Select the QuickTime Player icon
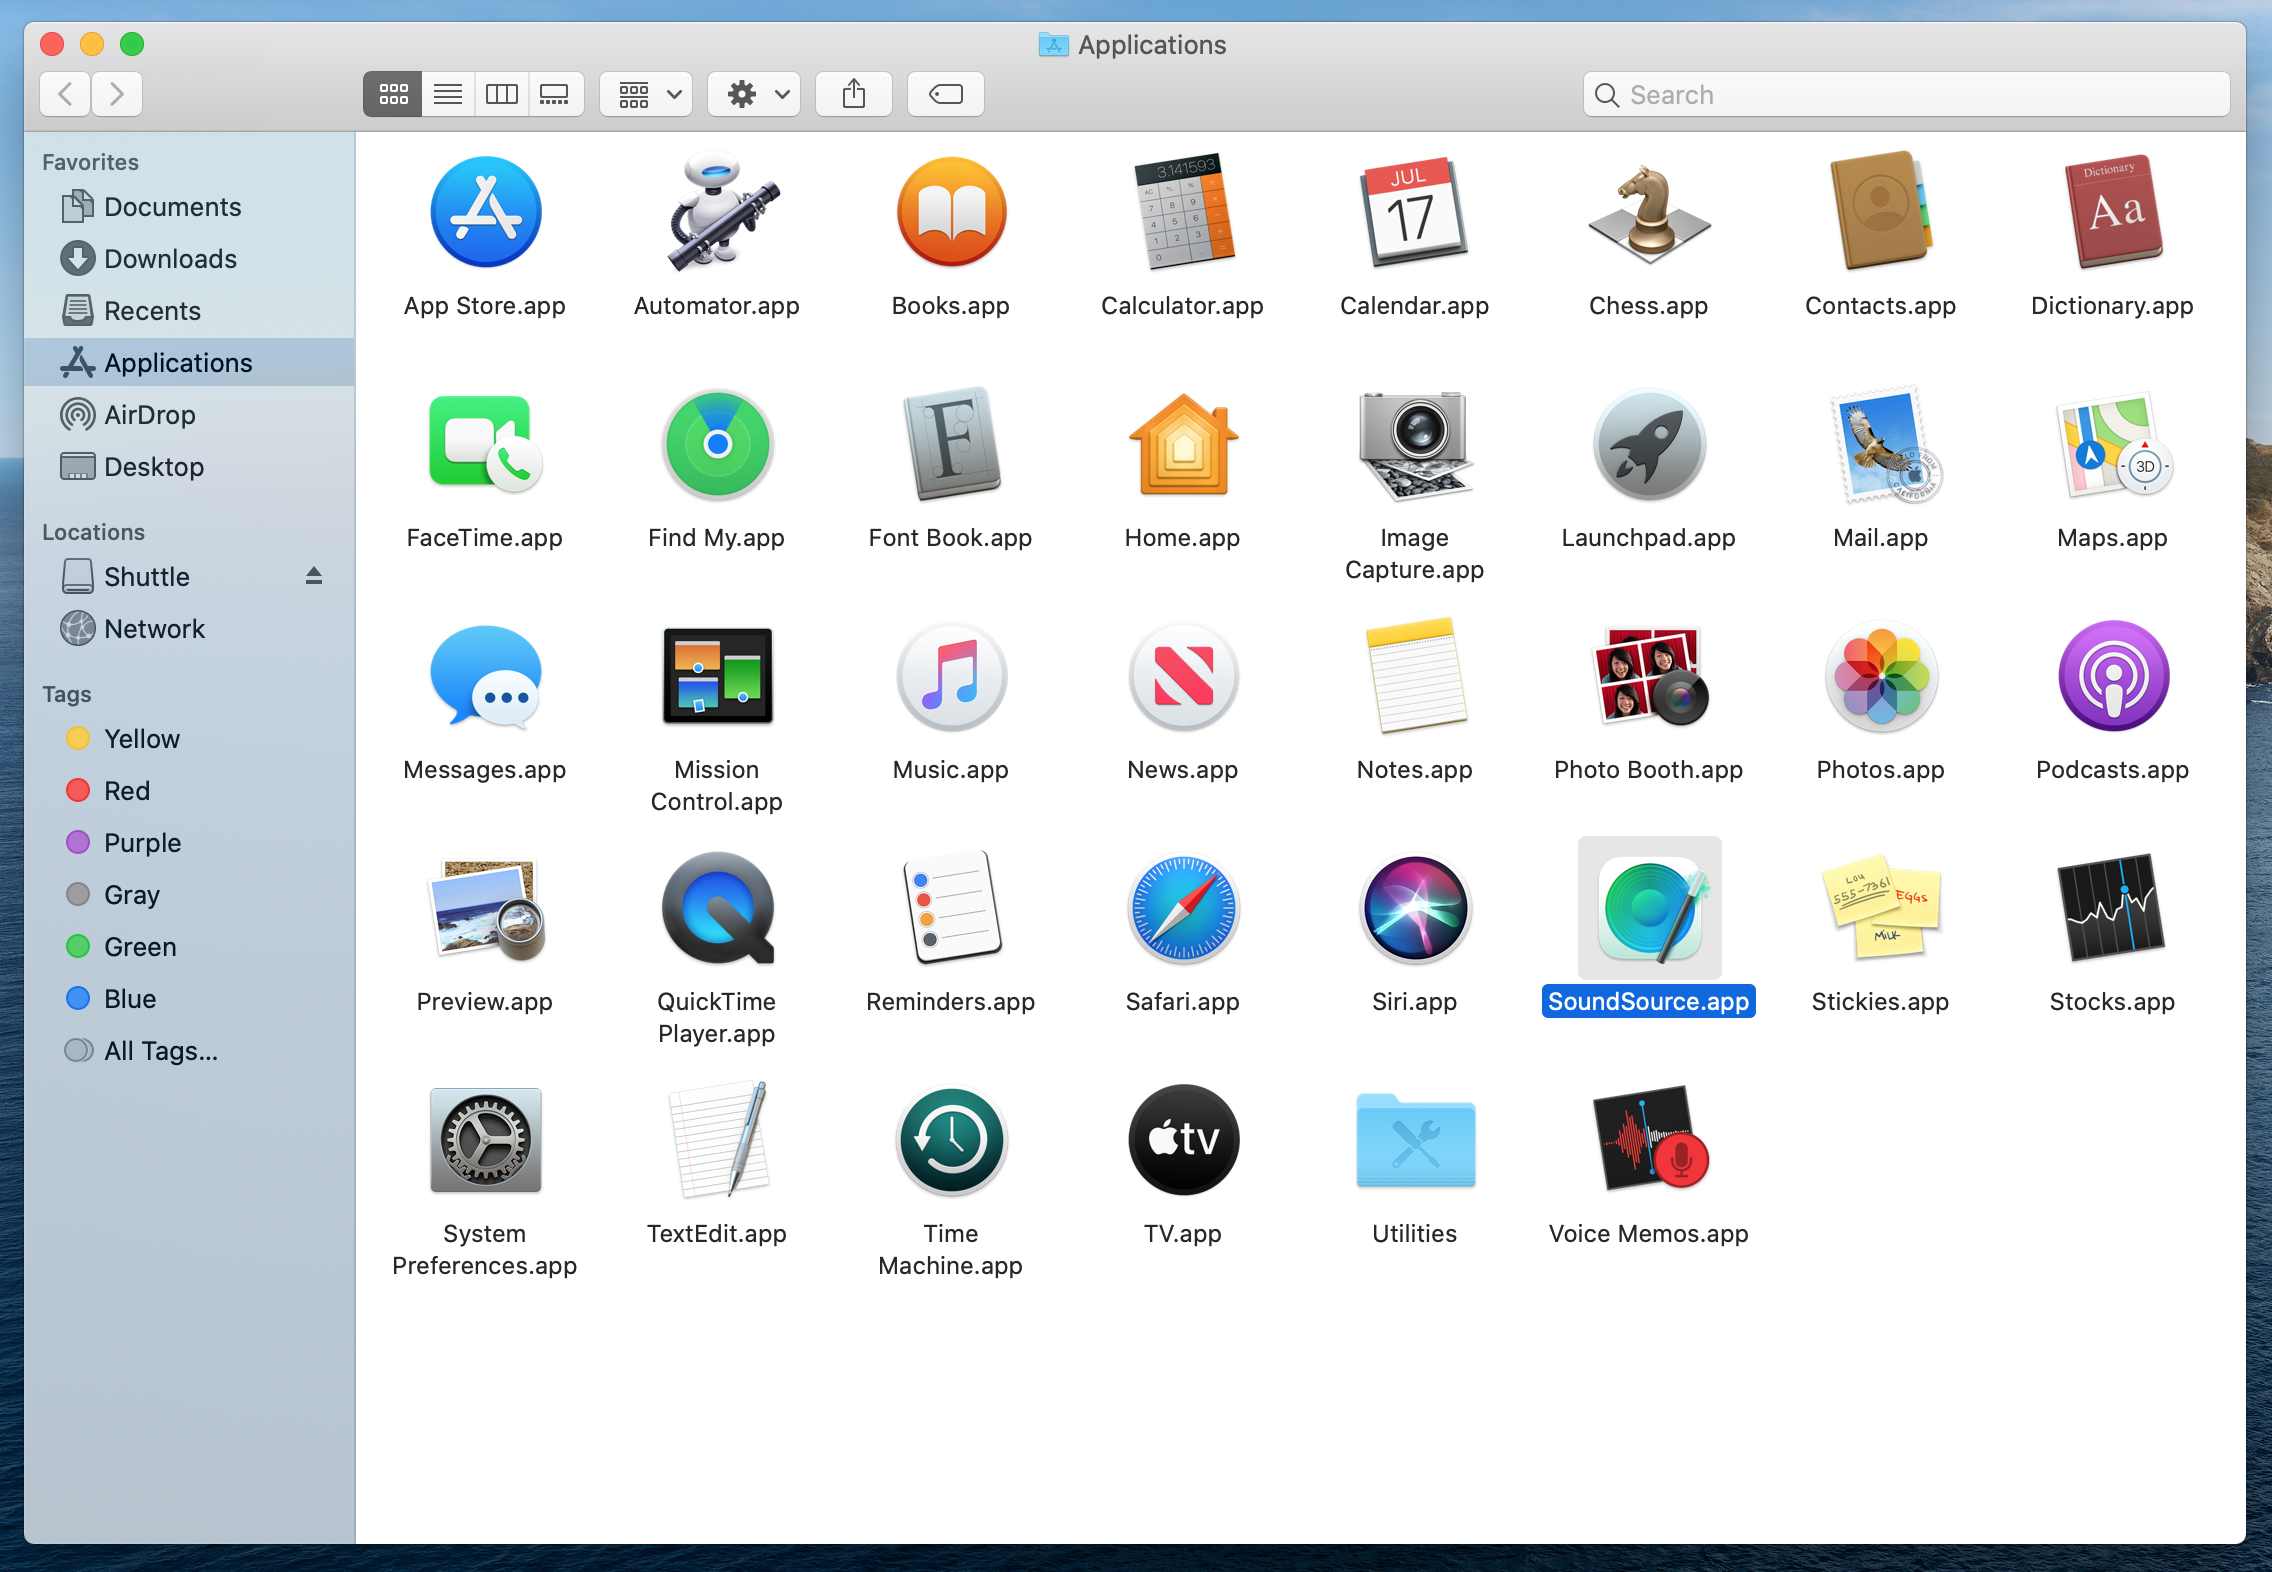2272x1572 pixels. tap(717, 908)
